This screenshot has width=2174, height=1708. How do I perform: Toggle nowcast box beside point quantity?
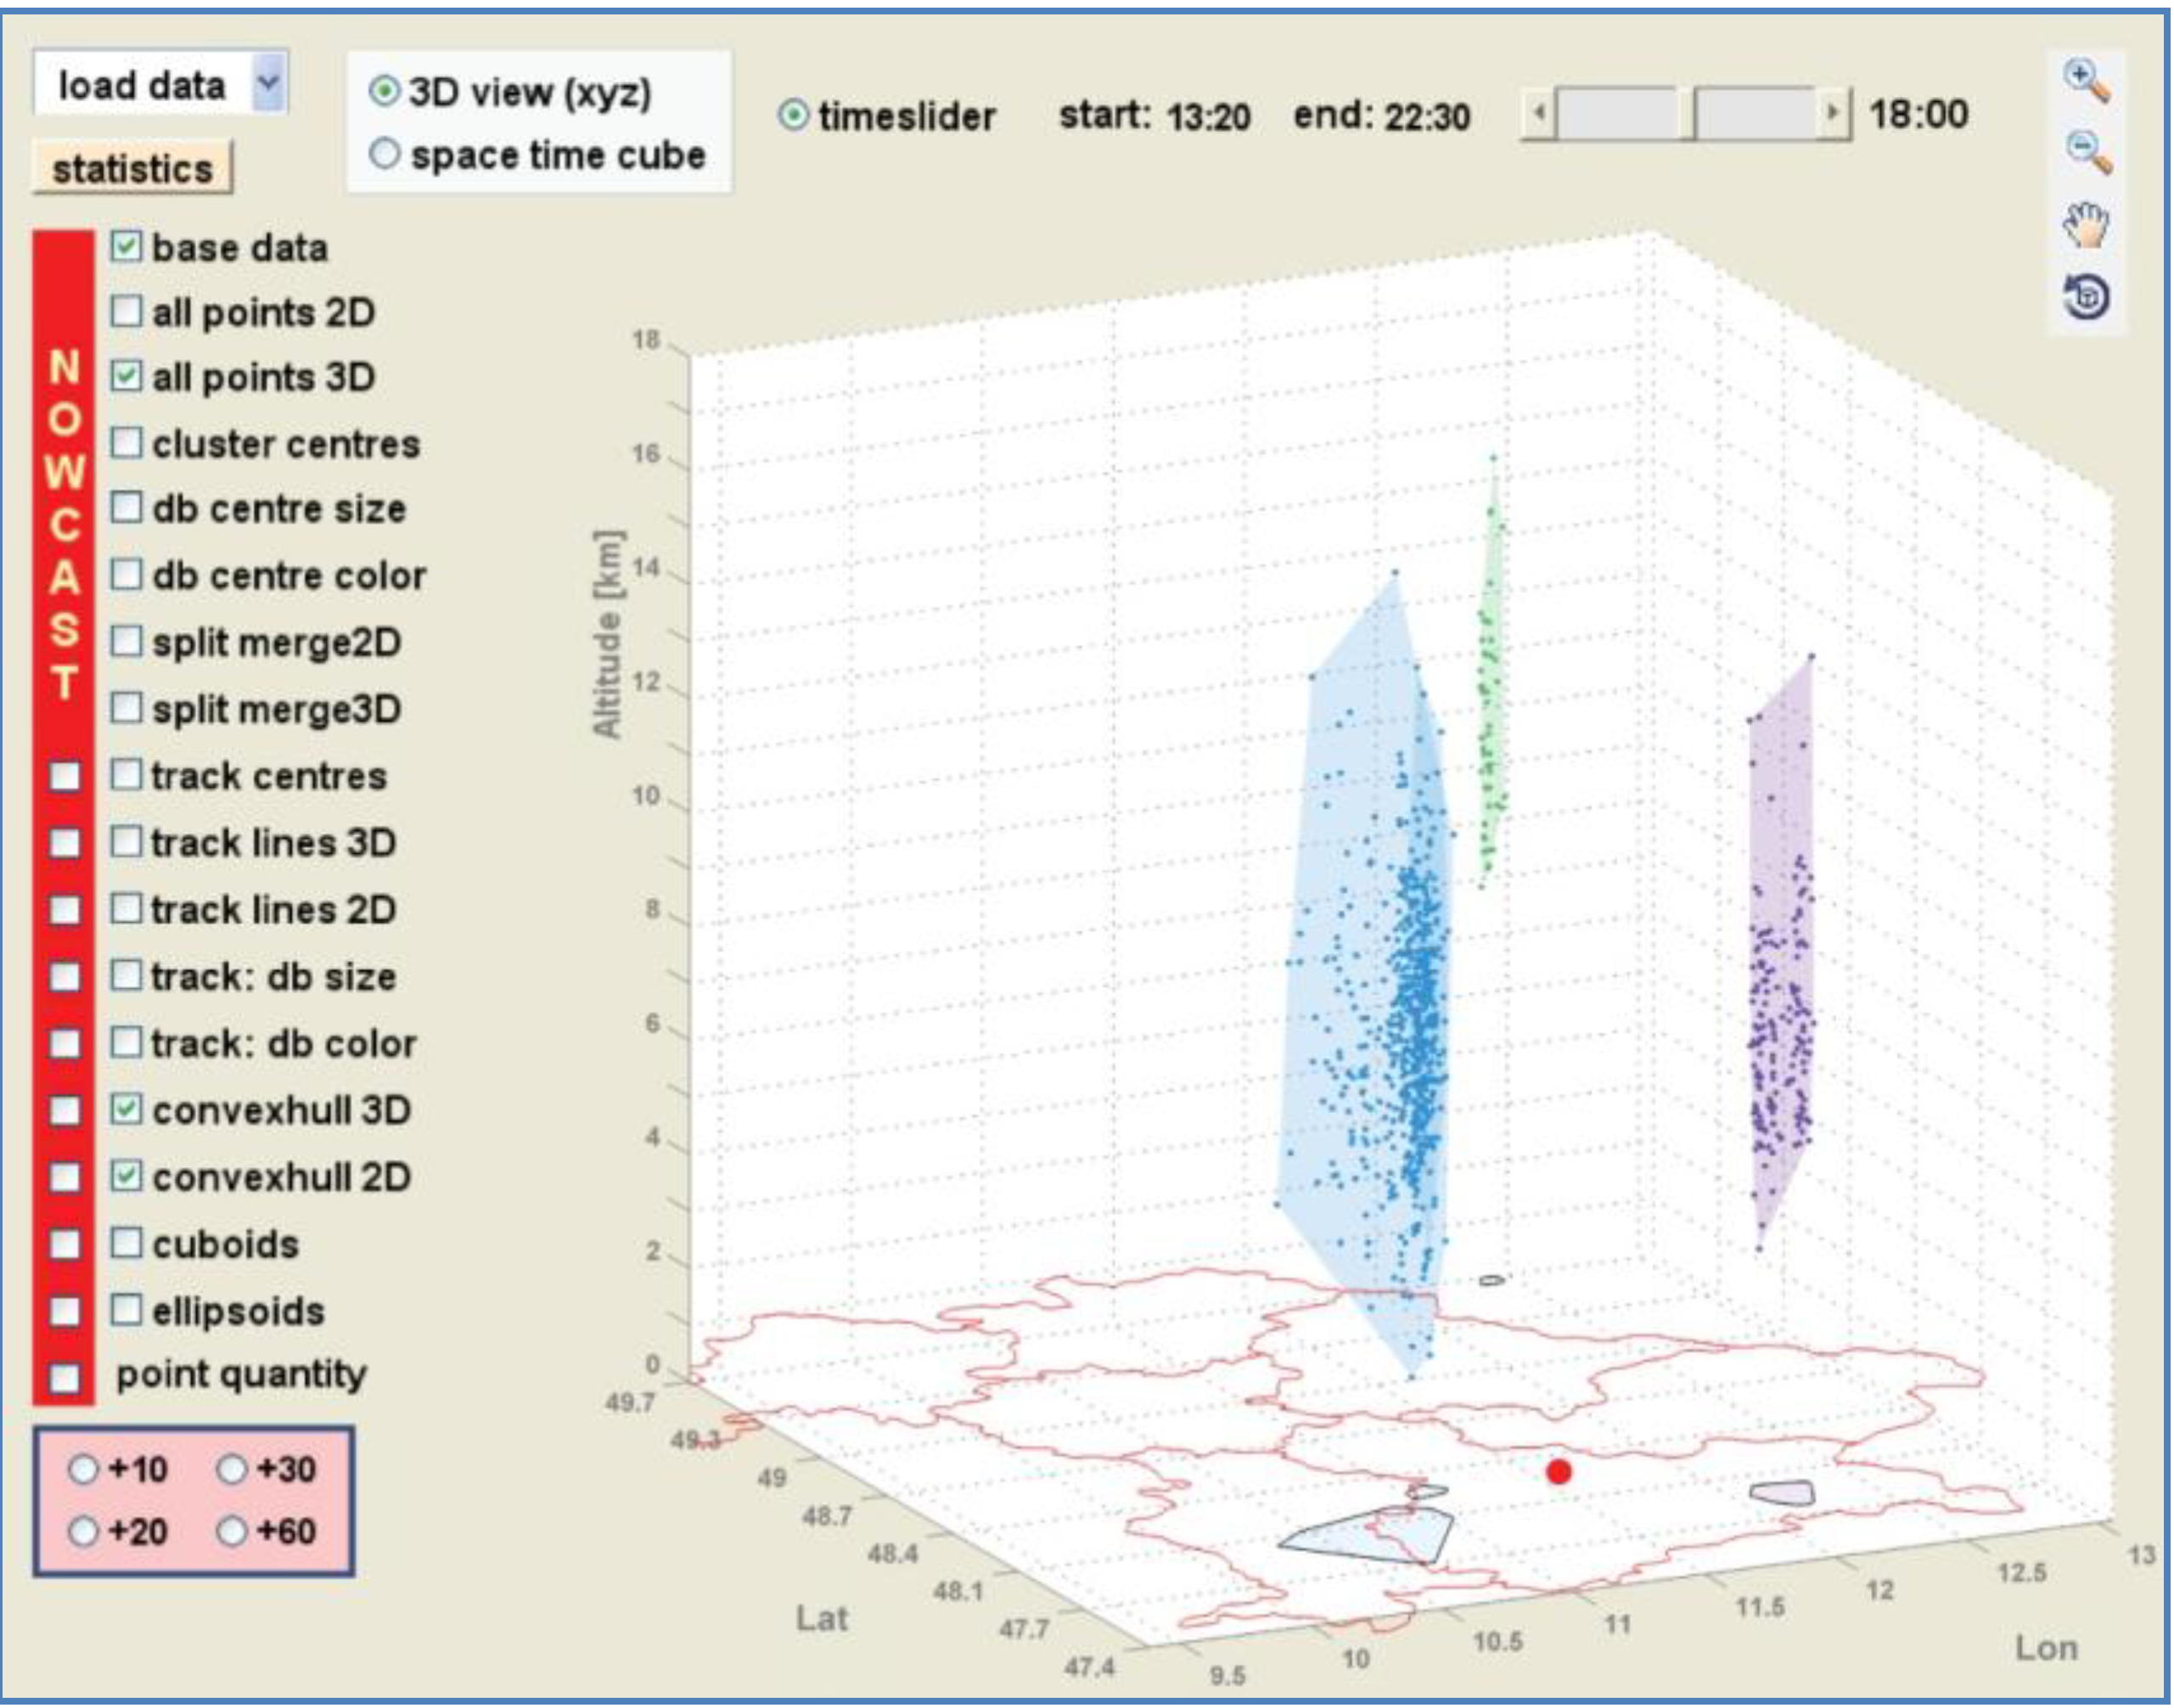(65, 1378)
